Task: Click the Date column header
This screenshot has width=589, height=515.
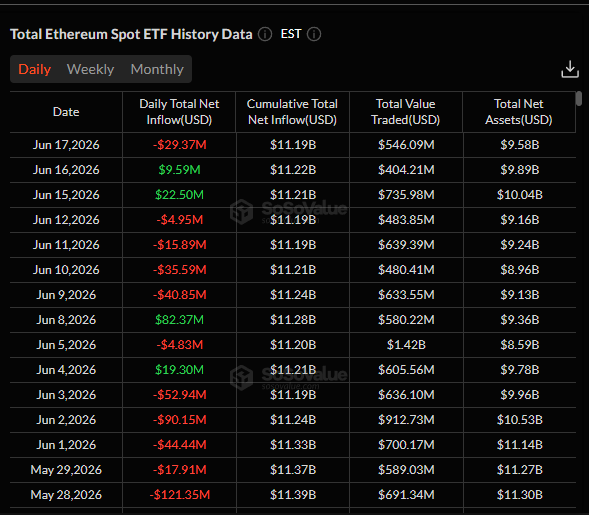Action: pos(66,112)
